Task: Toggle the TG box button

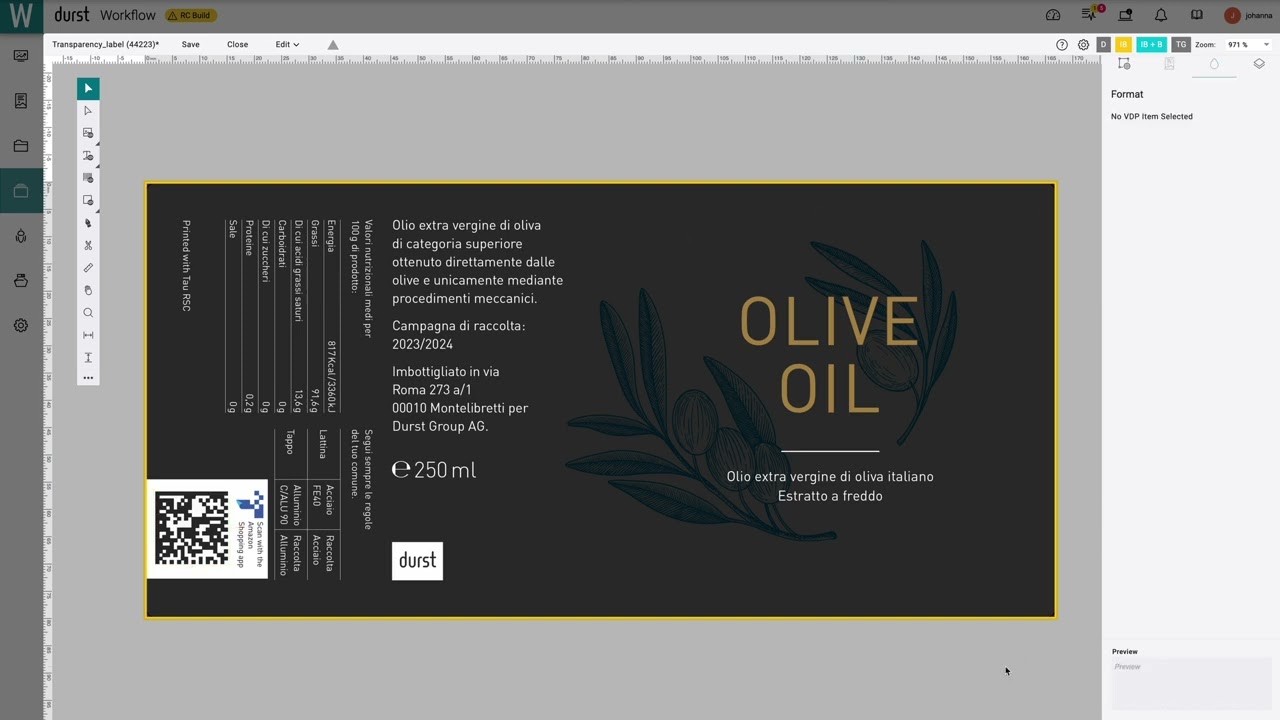Action: click(1181, 45)
